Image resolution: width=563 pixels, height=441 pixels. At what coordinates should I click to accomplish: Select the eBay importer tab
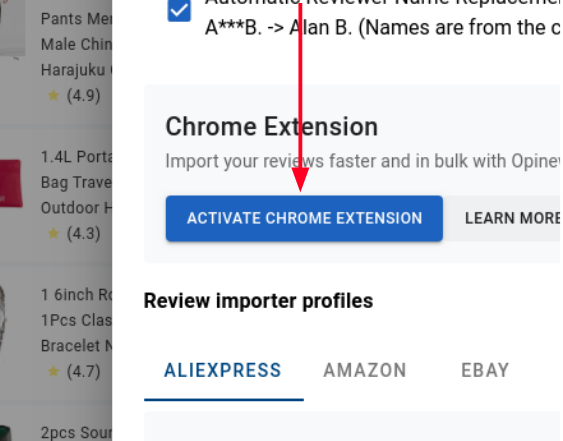(485, 371)
